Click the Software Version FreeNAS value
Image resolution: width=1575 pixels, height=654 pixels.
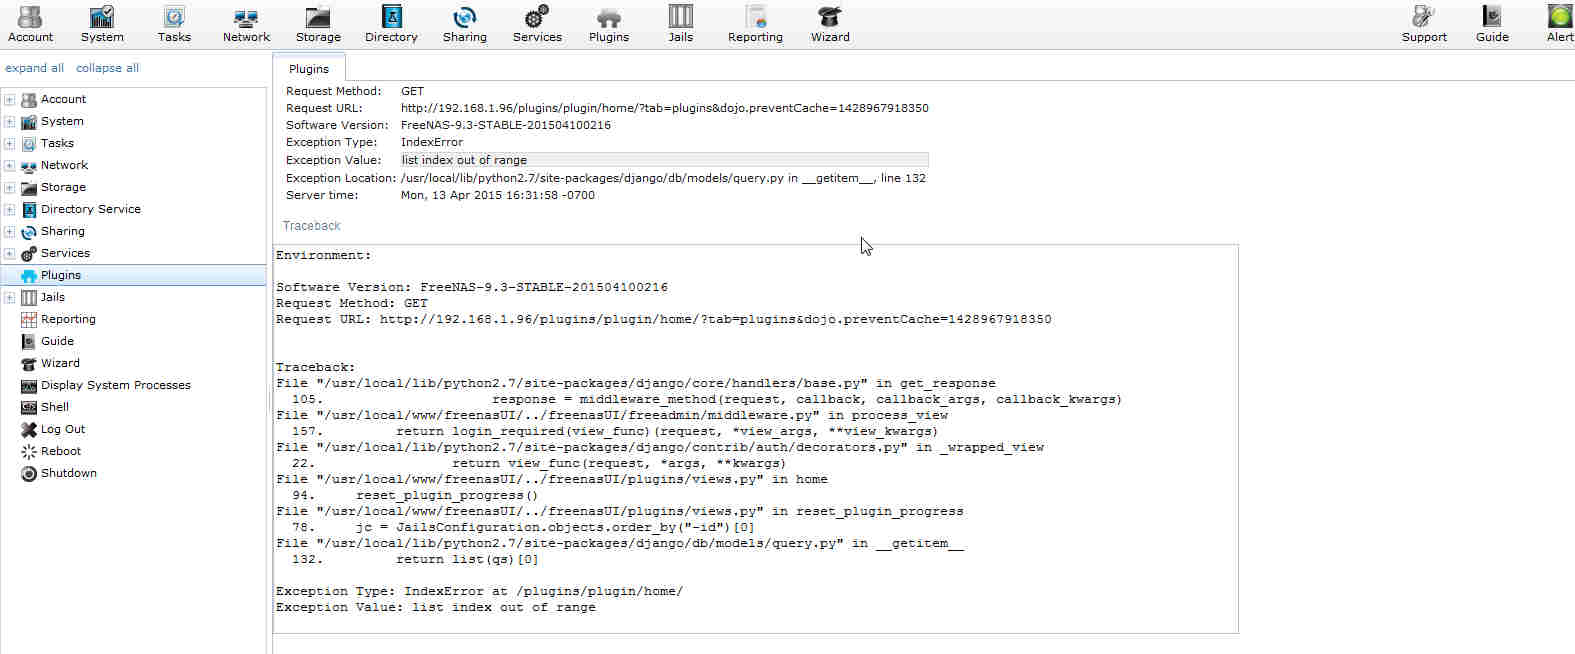506,125
